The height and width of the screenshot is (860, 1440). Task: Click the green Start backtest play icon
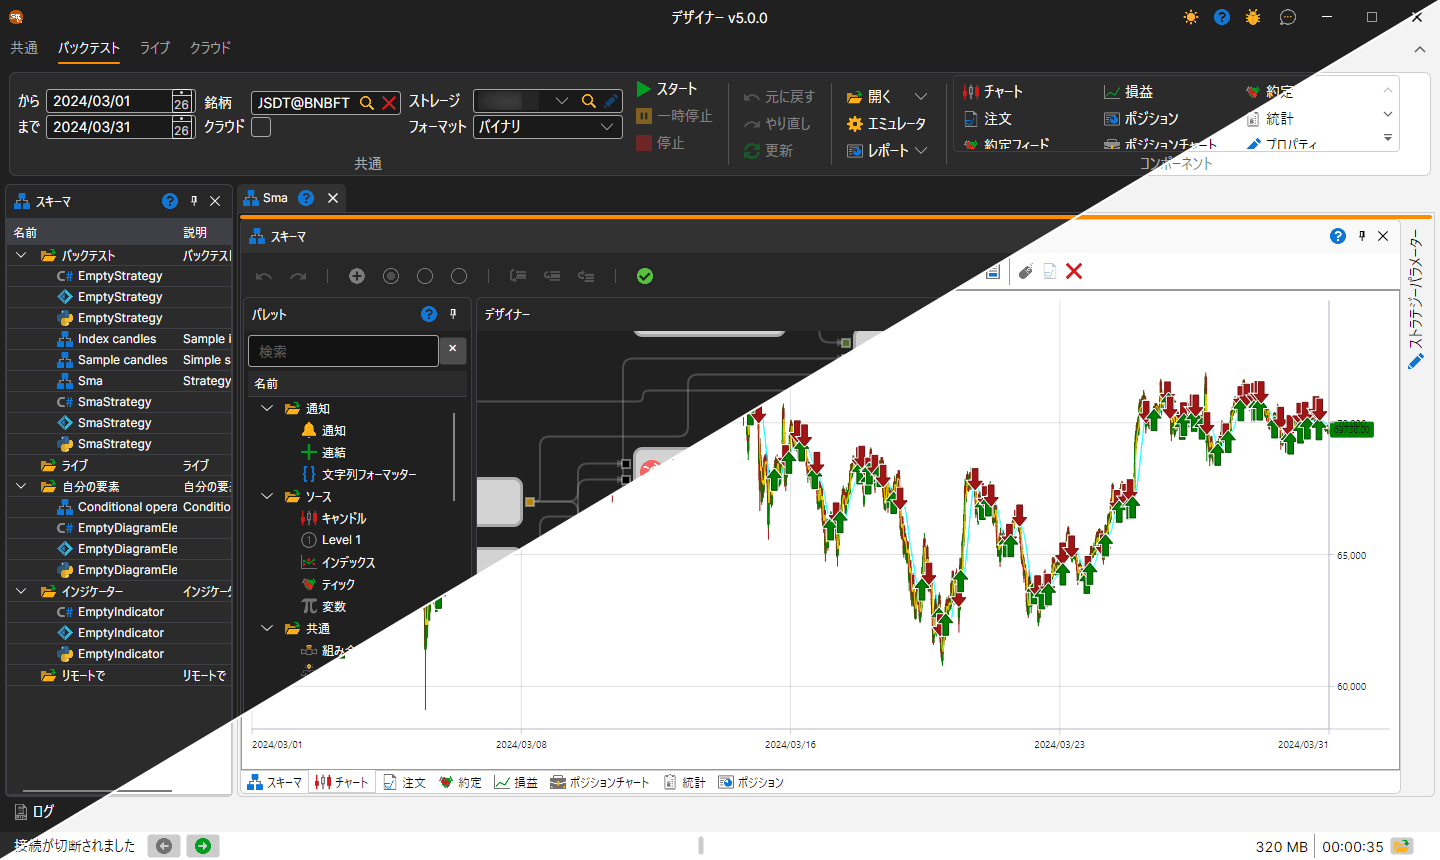point(644,89)
